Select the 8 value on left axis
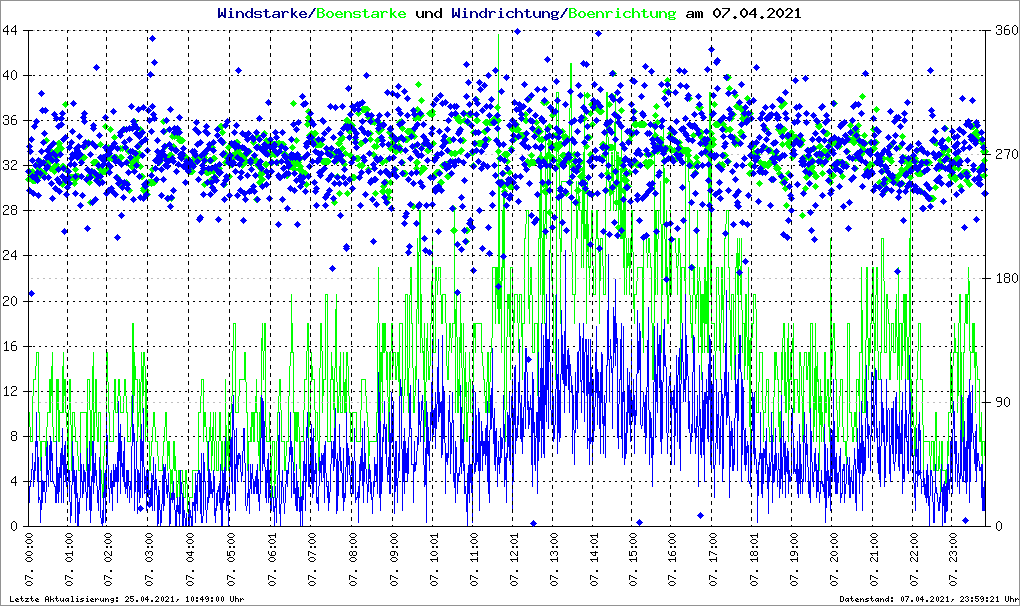 (x=15, y=436)
